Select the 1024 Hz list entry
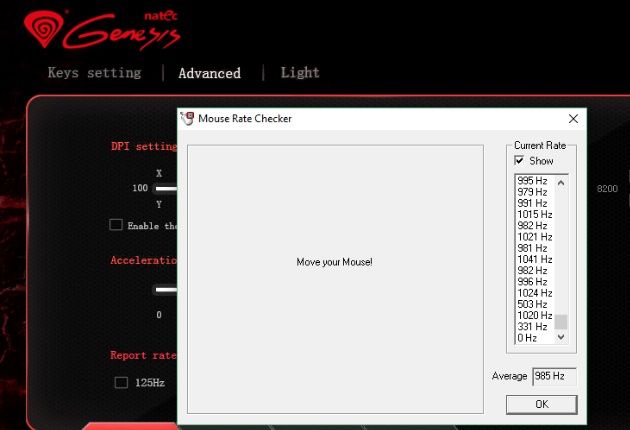Screen dimensions: 630x430 (x=534, y=293)
